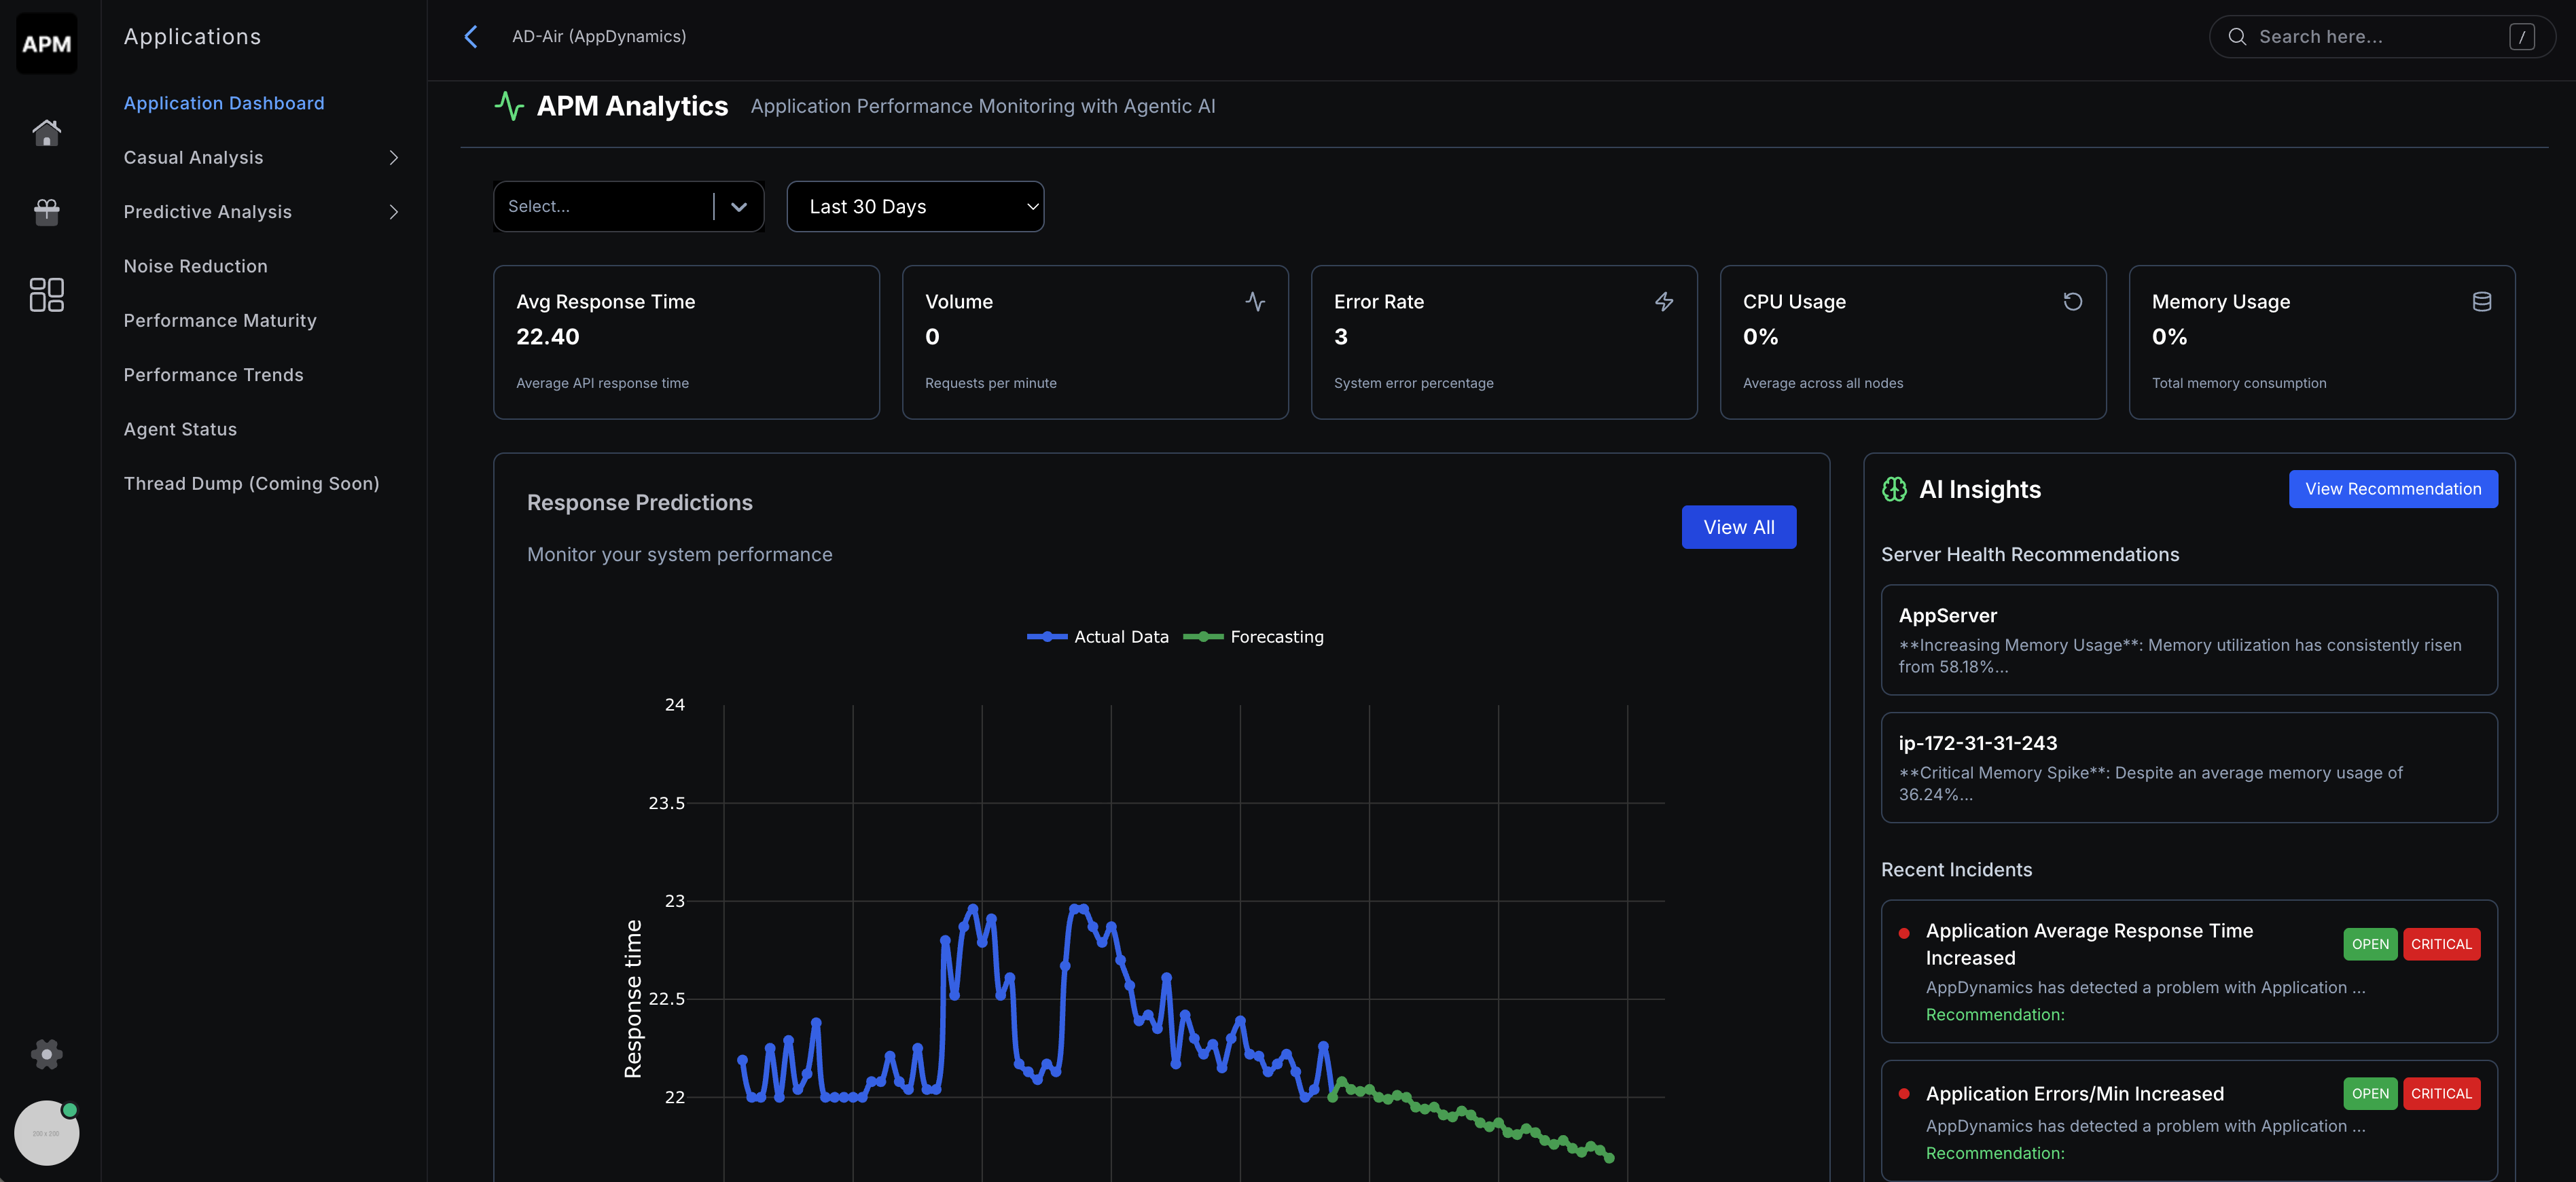The width and height of the screenshot is (2576, 1182).
Task: Open the Select... metric dropdown
Action: pyautogui.click(x=628, y=206)
